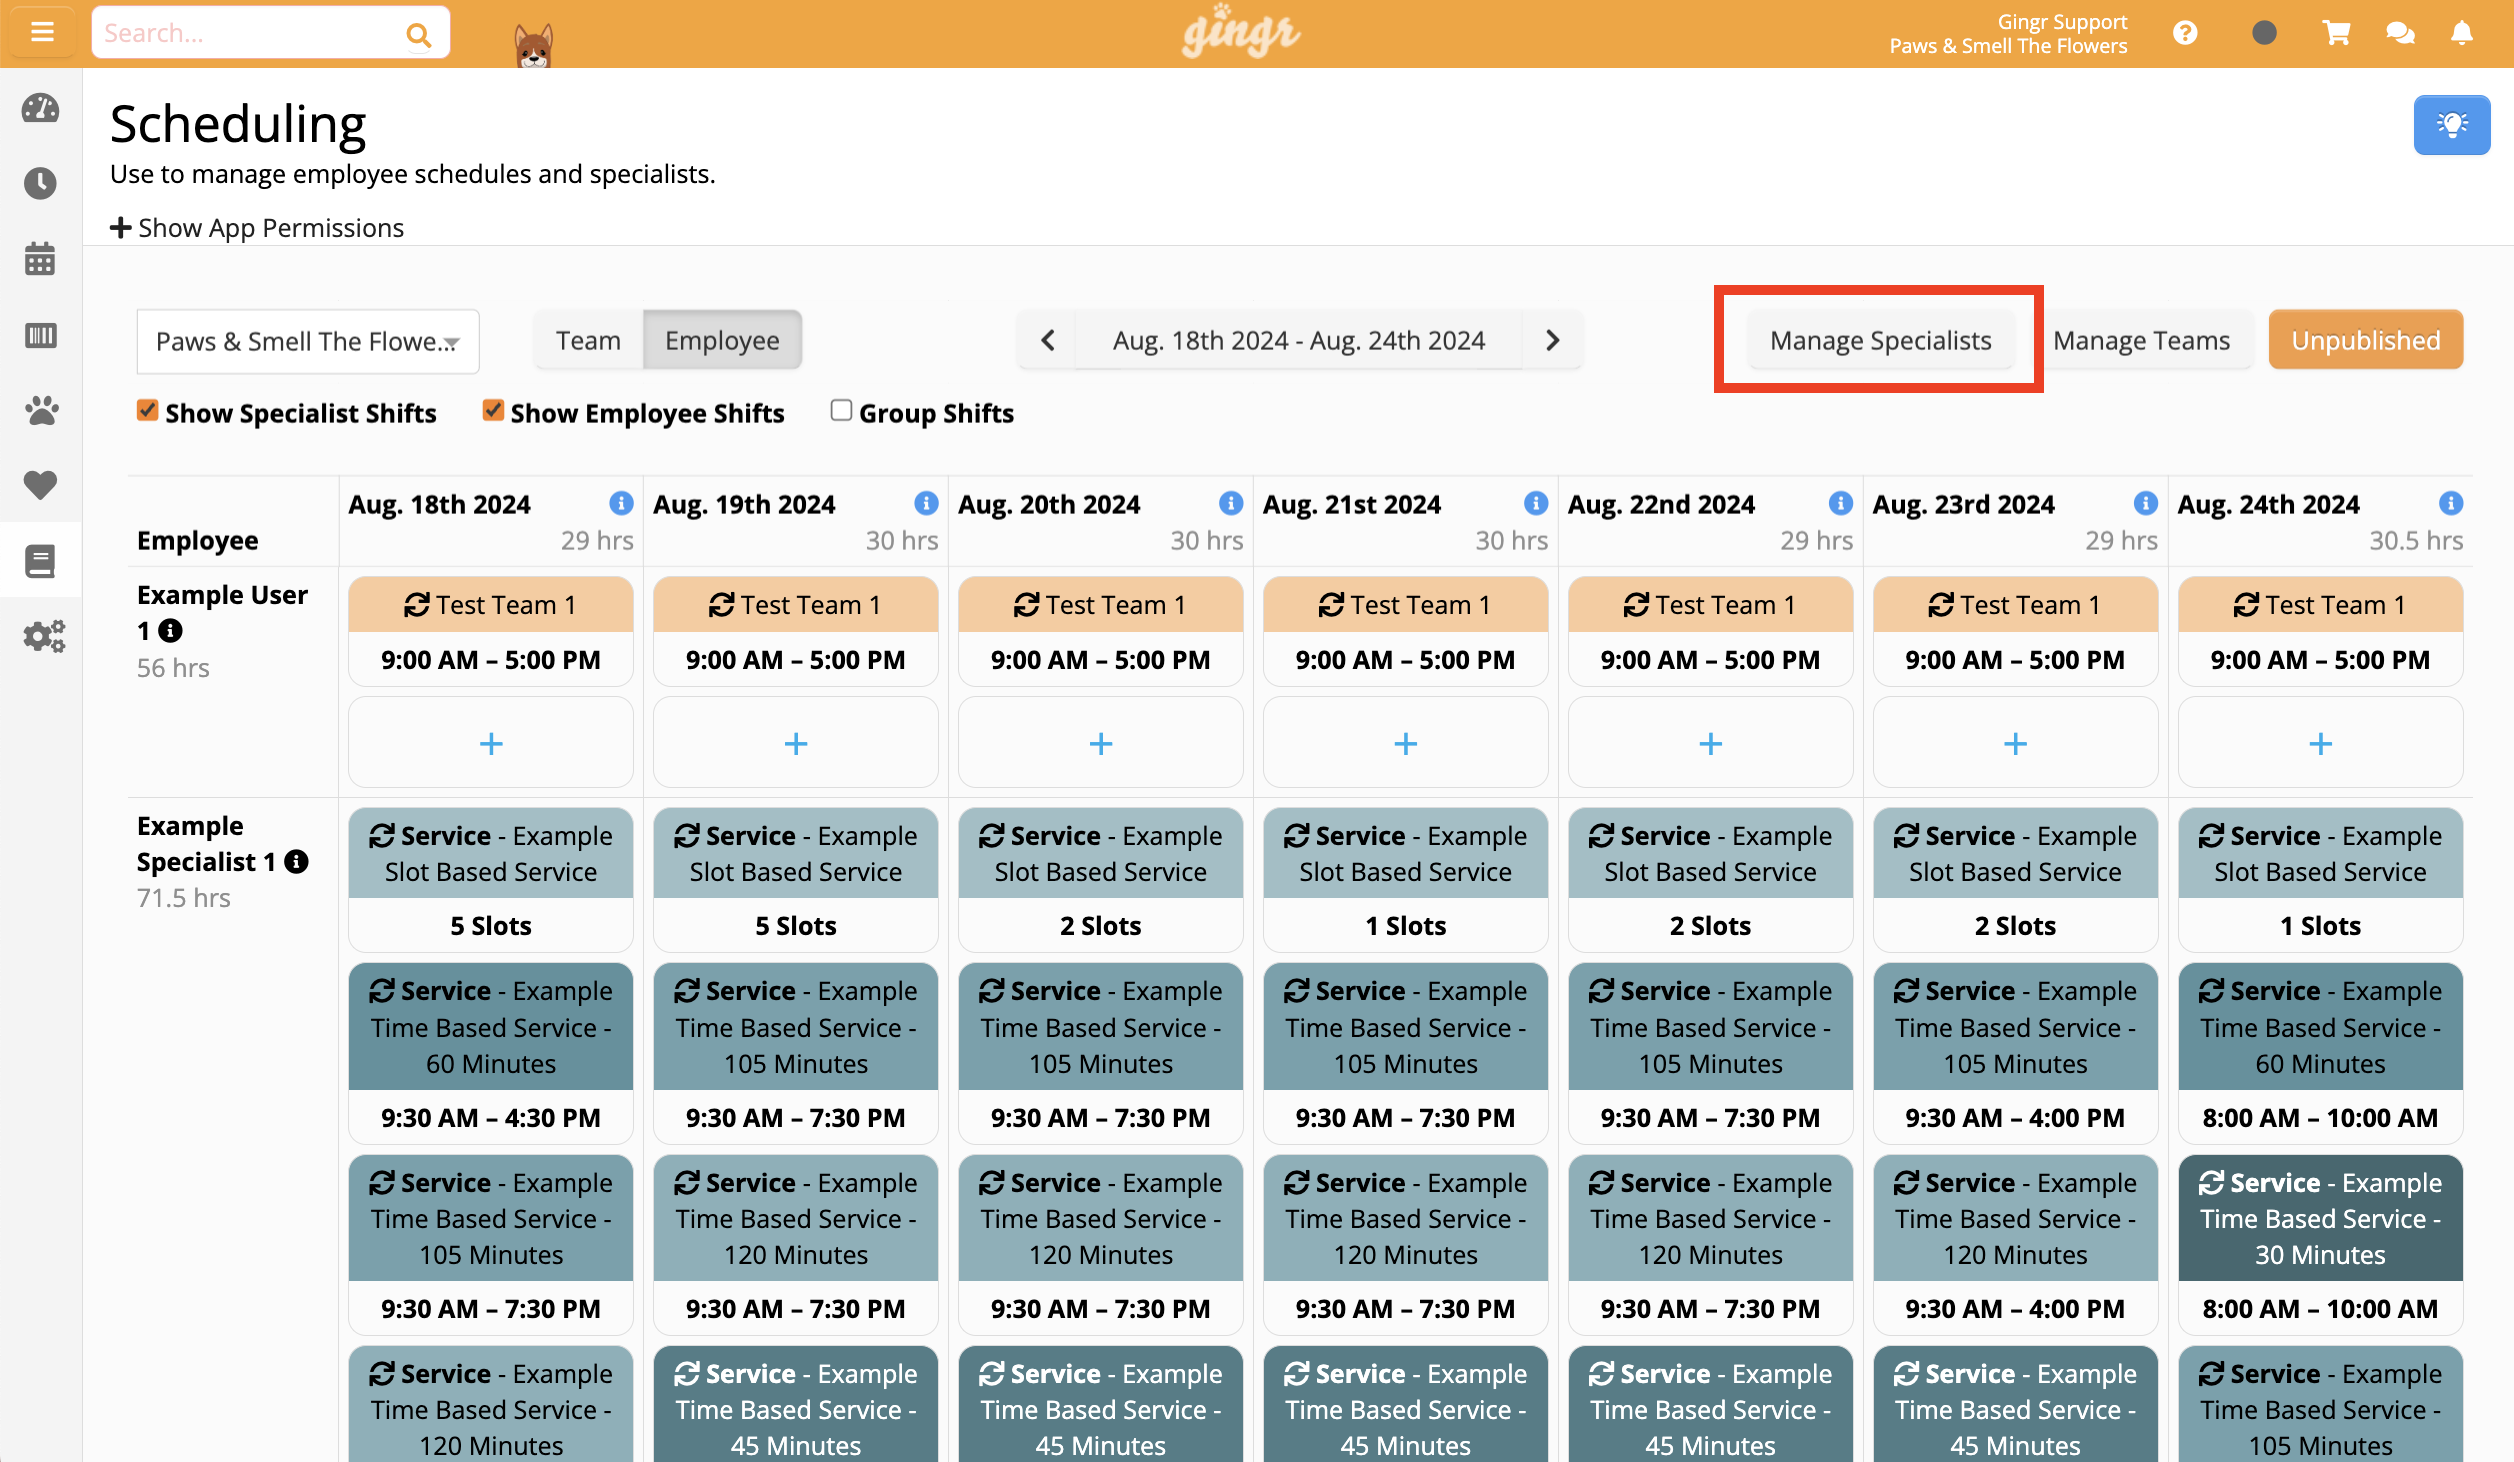Open the dashboard speedometer icon
This screenshot has height=1462, width=2514.
[x=40, y=110]
